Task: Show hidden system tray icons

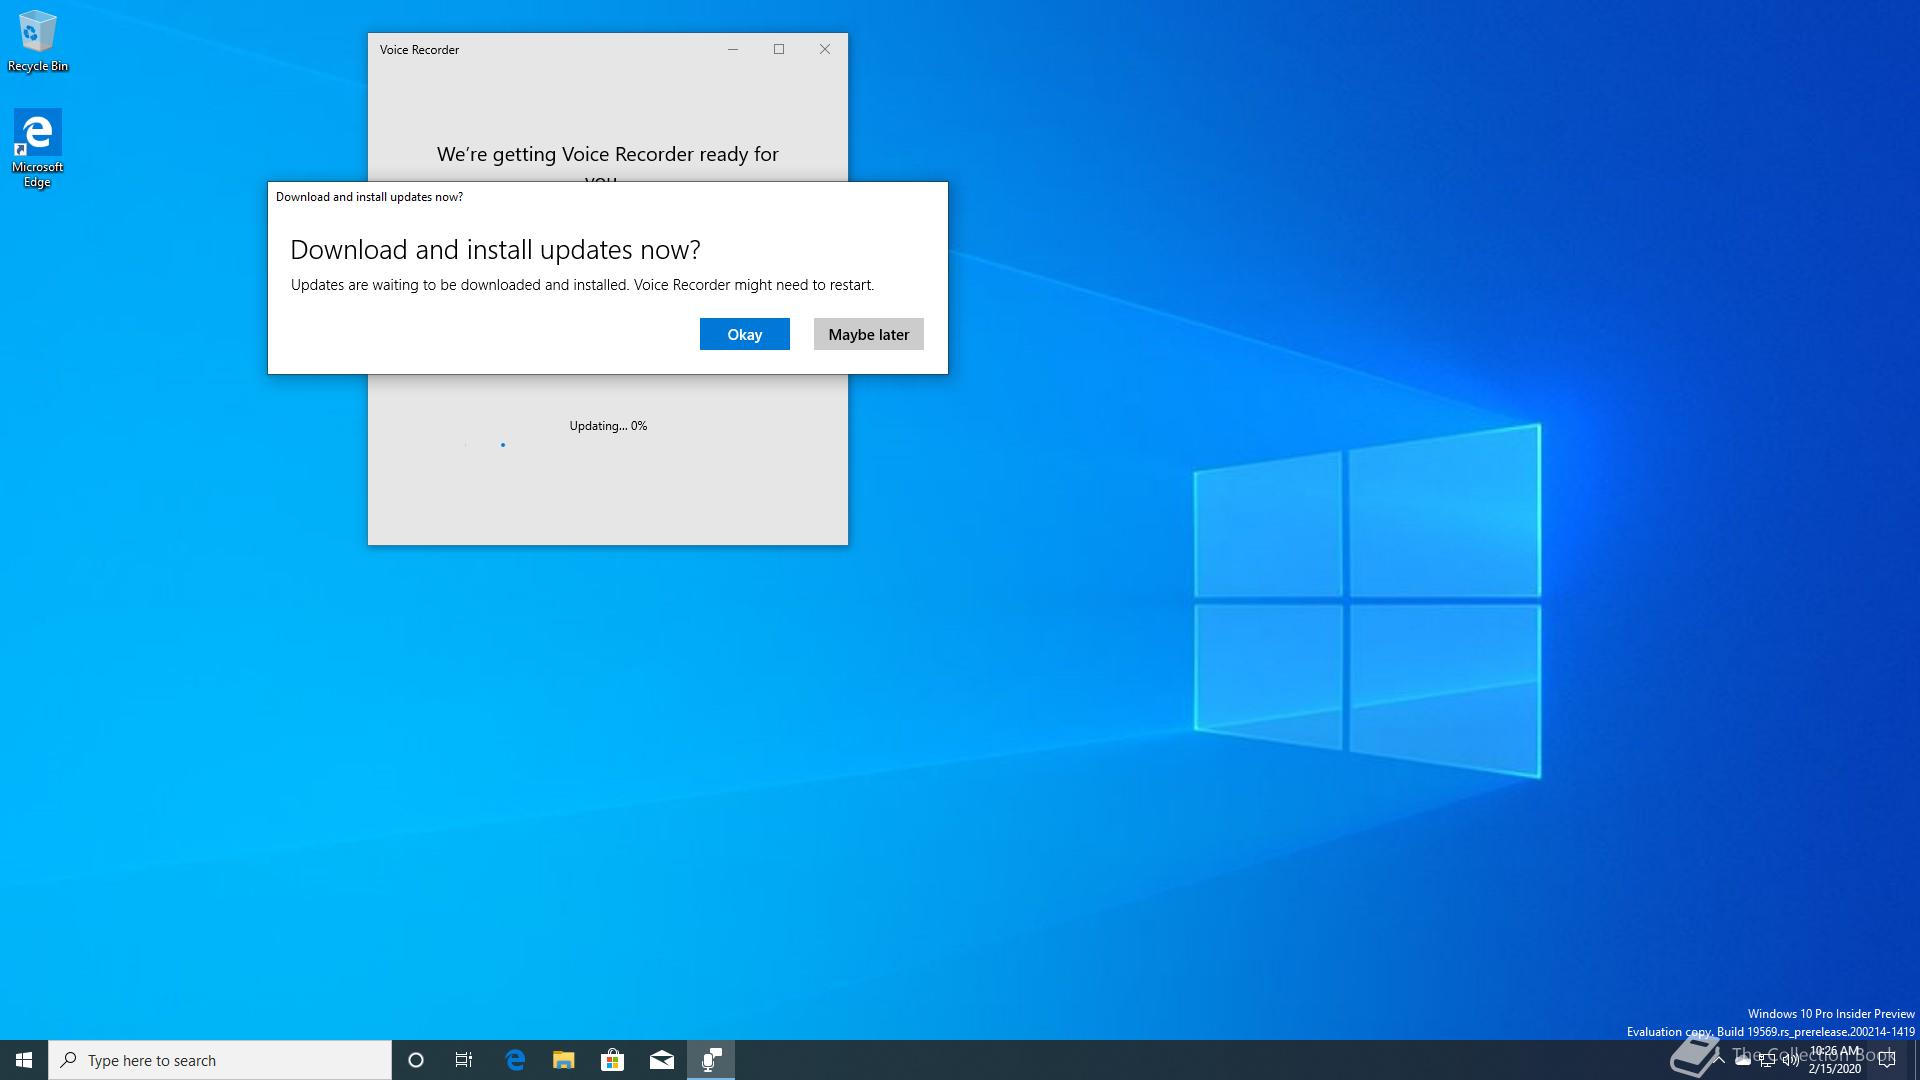Action: click(x=1719, y=1060)
